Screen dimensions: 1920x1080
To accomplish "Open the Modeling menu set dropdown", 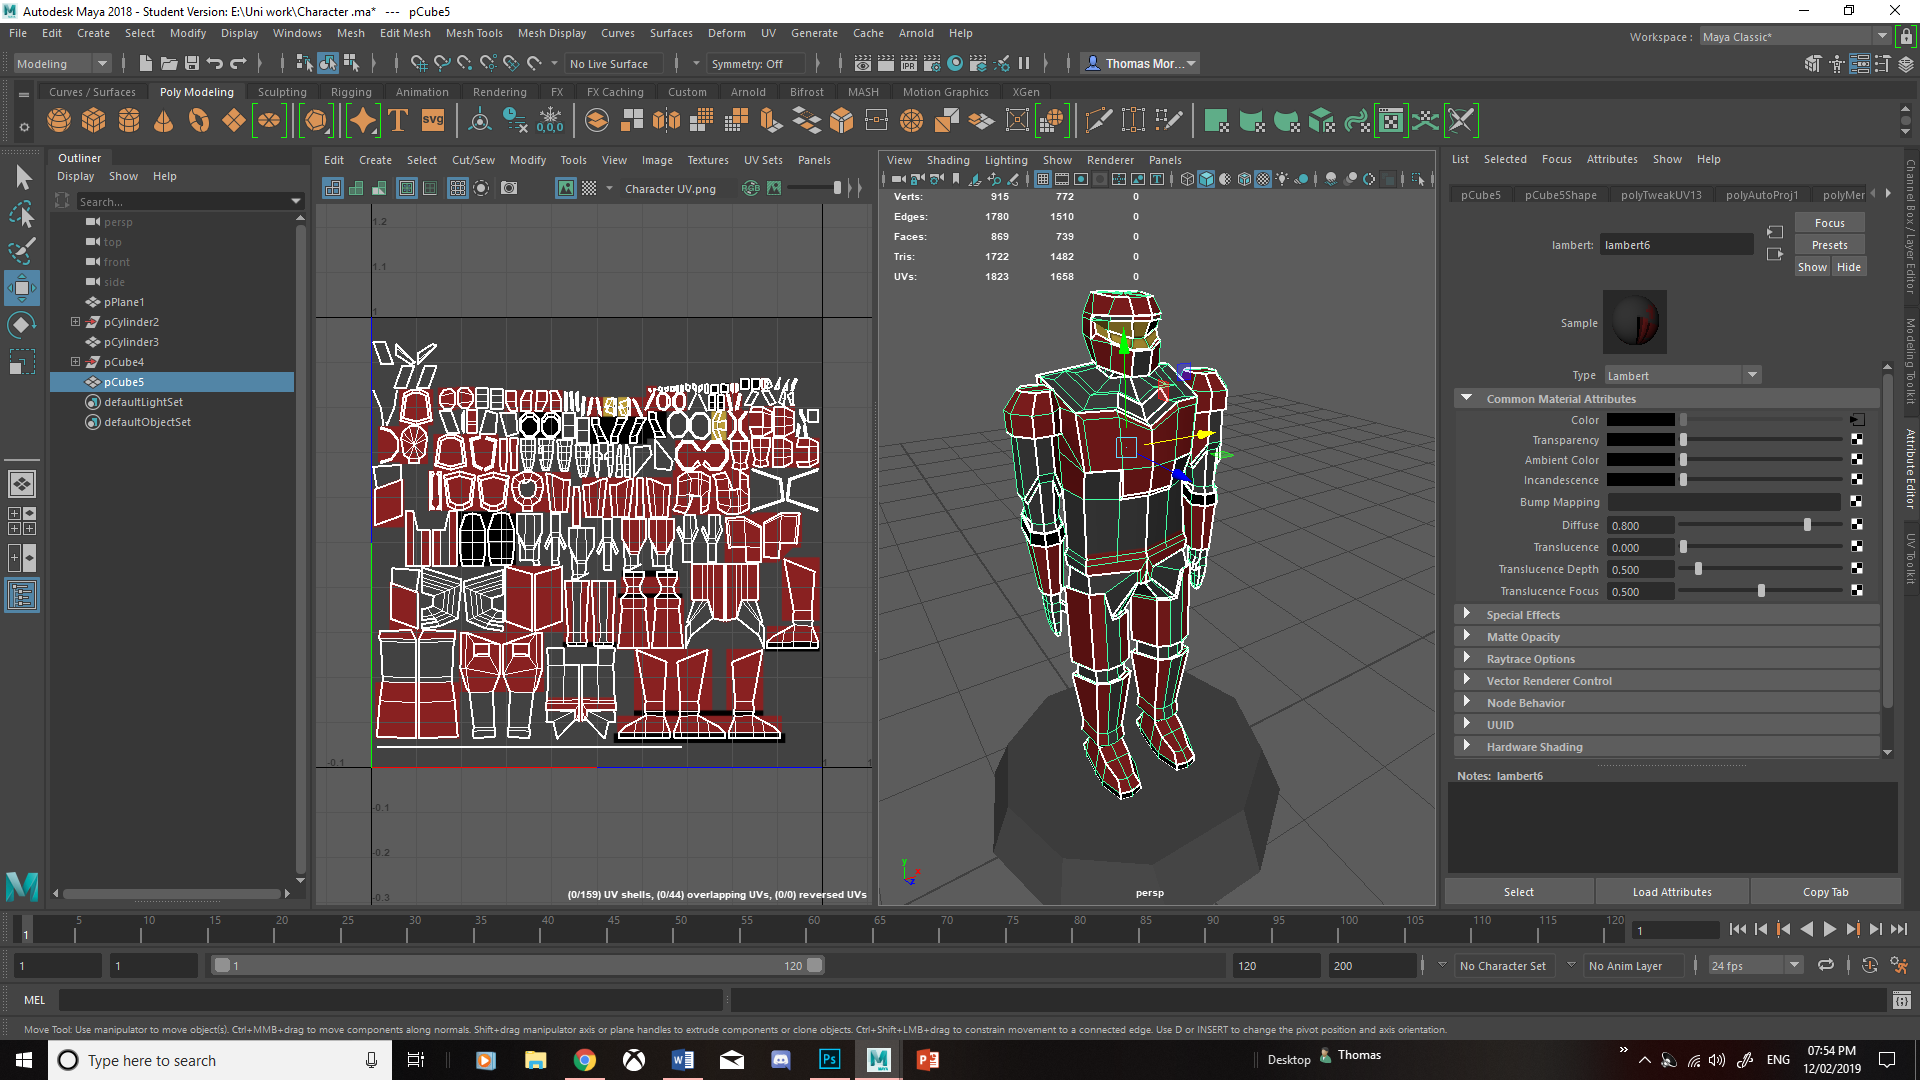I will (62, 63).
